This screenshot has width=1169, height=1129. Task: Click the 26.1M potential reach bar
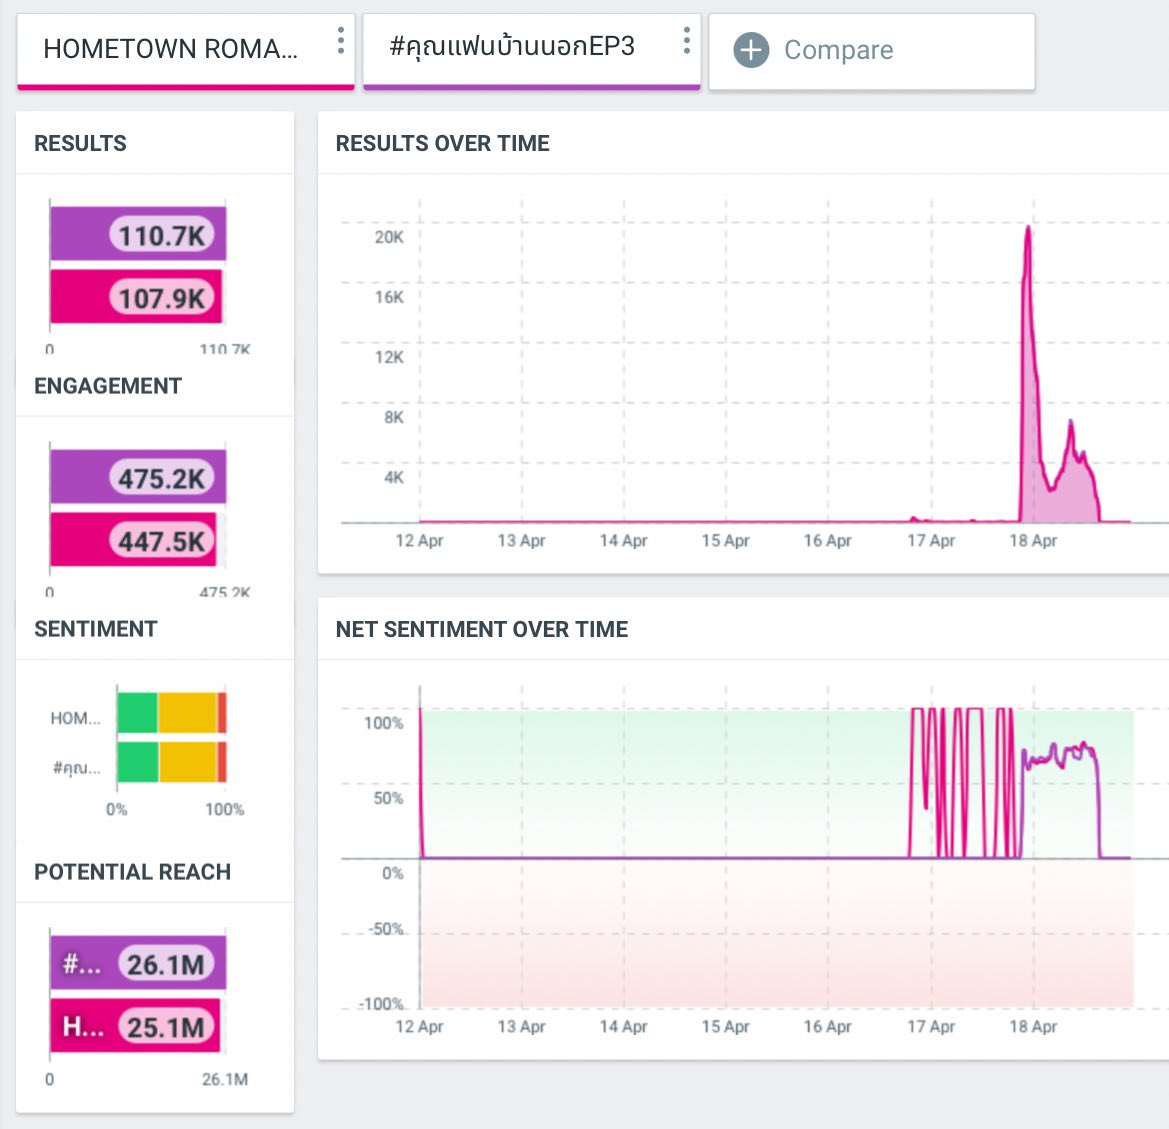click(x=137, y=962)
